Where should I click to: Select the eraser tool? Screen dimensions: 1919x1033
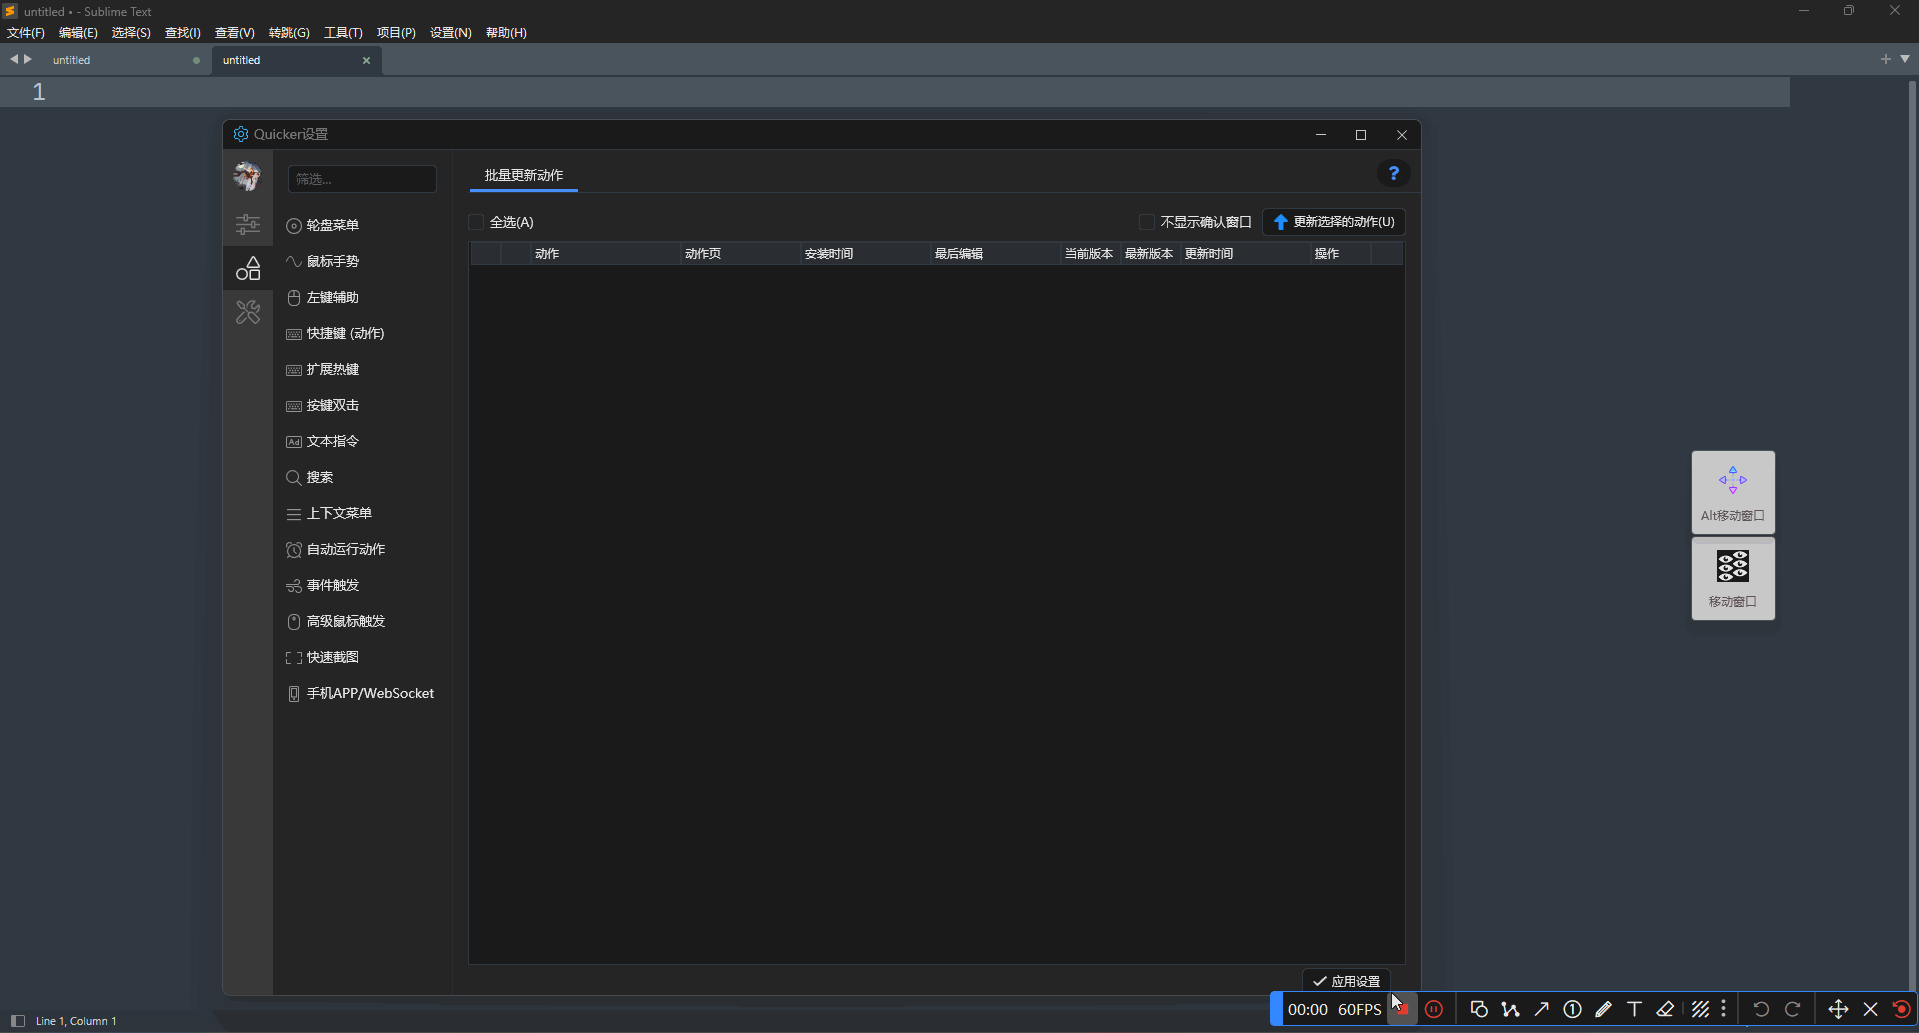tap(1665, 1009)
